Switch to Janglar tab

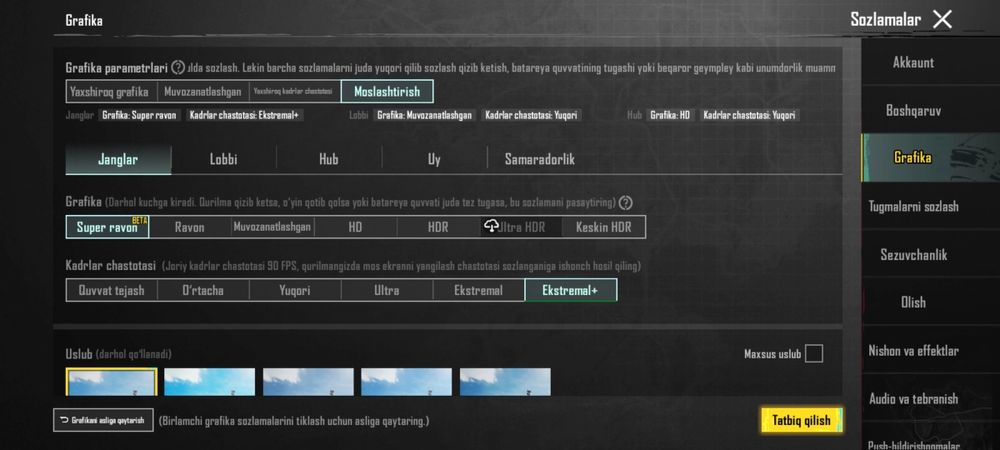(118, 159)
